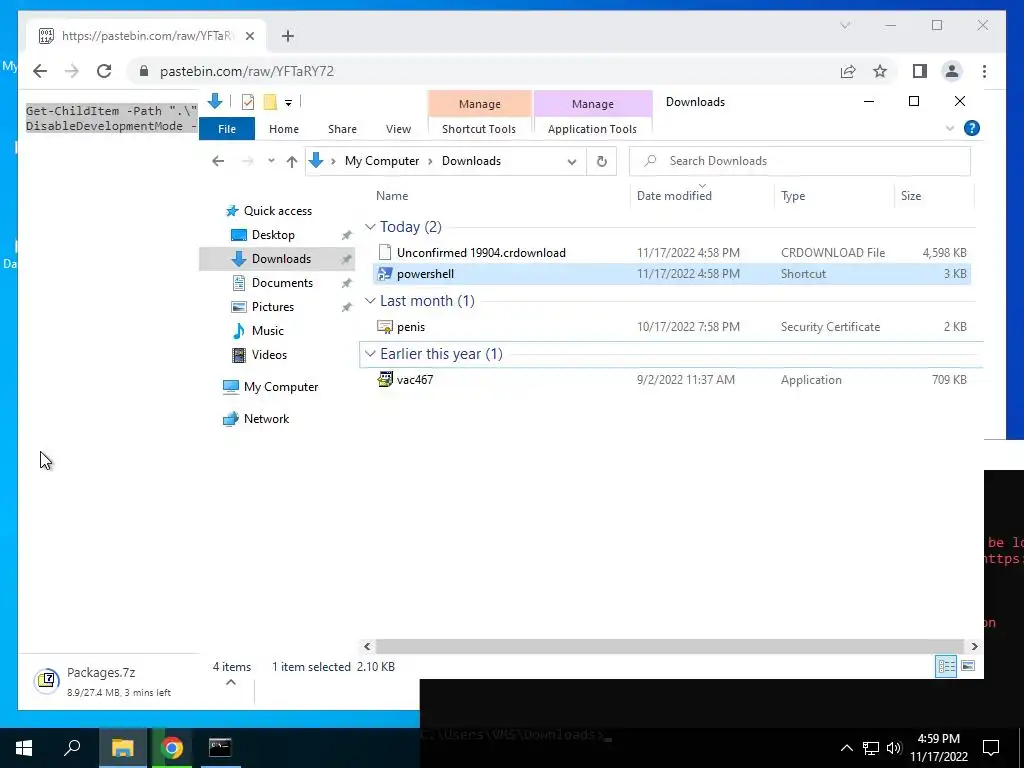Image resolution: width=1024 pixels, height=768 pixels.
Task: Open Chrome three-dot menu
Action: click(984, 71)
